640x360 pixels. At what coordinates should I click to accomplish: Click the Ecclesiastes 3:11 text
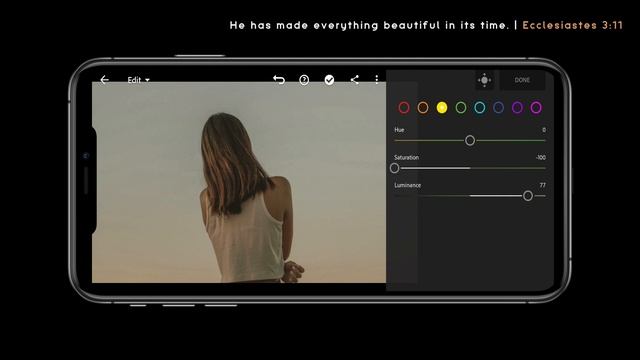(572, 25)
